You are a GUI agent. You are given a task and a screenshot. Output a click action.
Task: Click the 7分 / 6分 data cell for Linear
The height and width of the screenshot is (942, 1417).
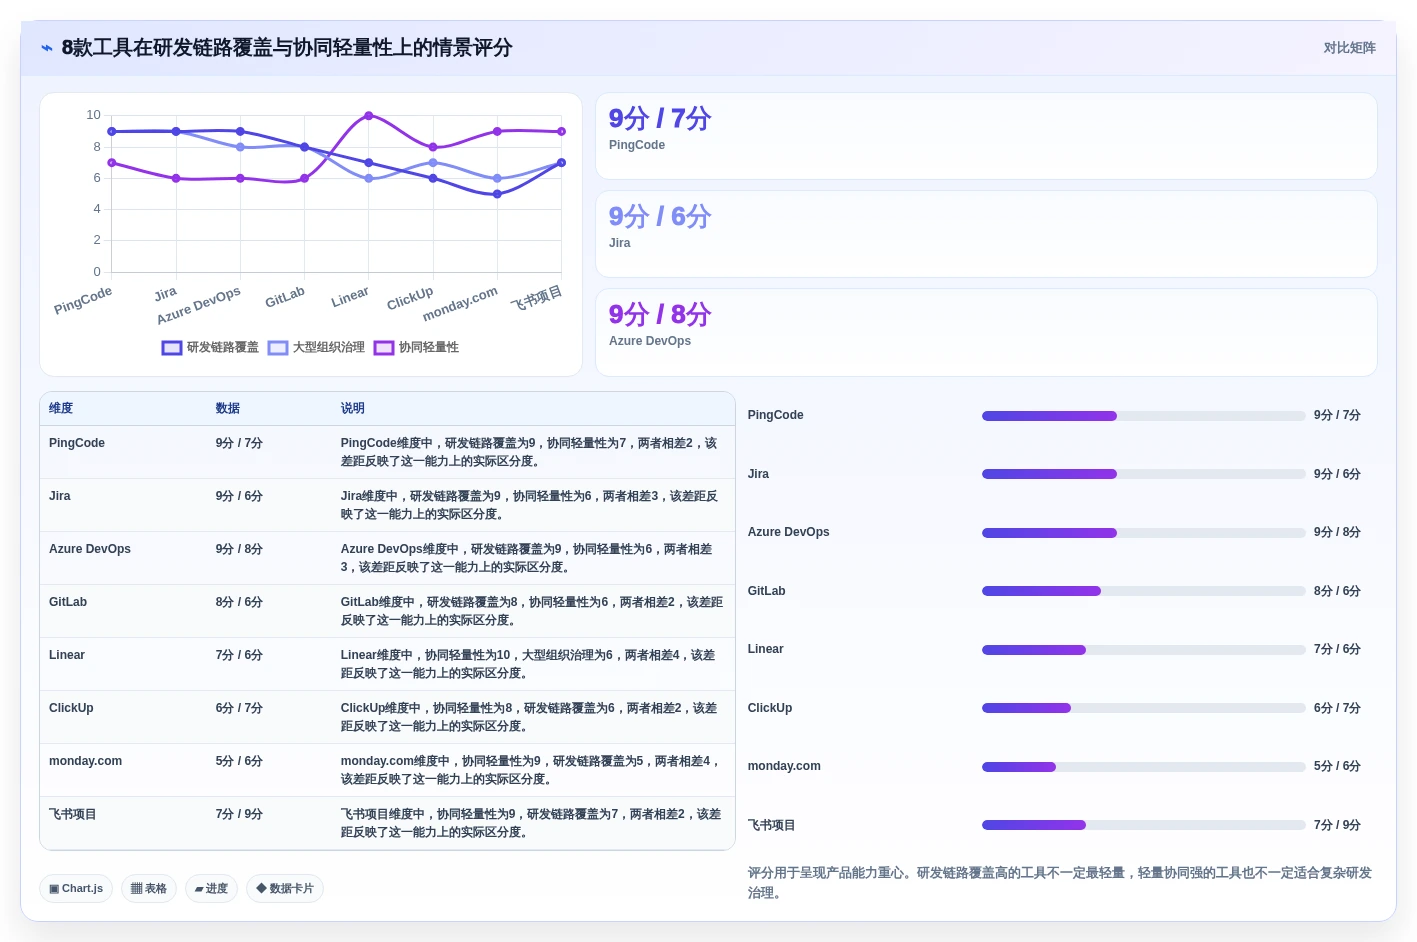(239, 655)
